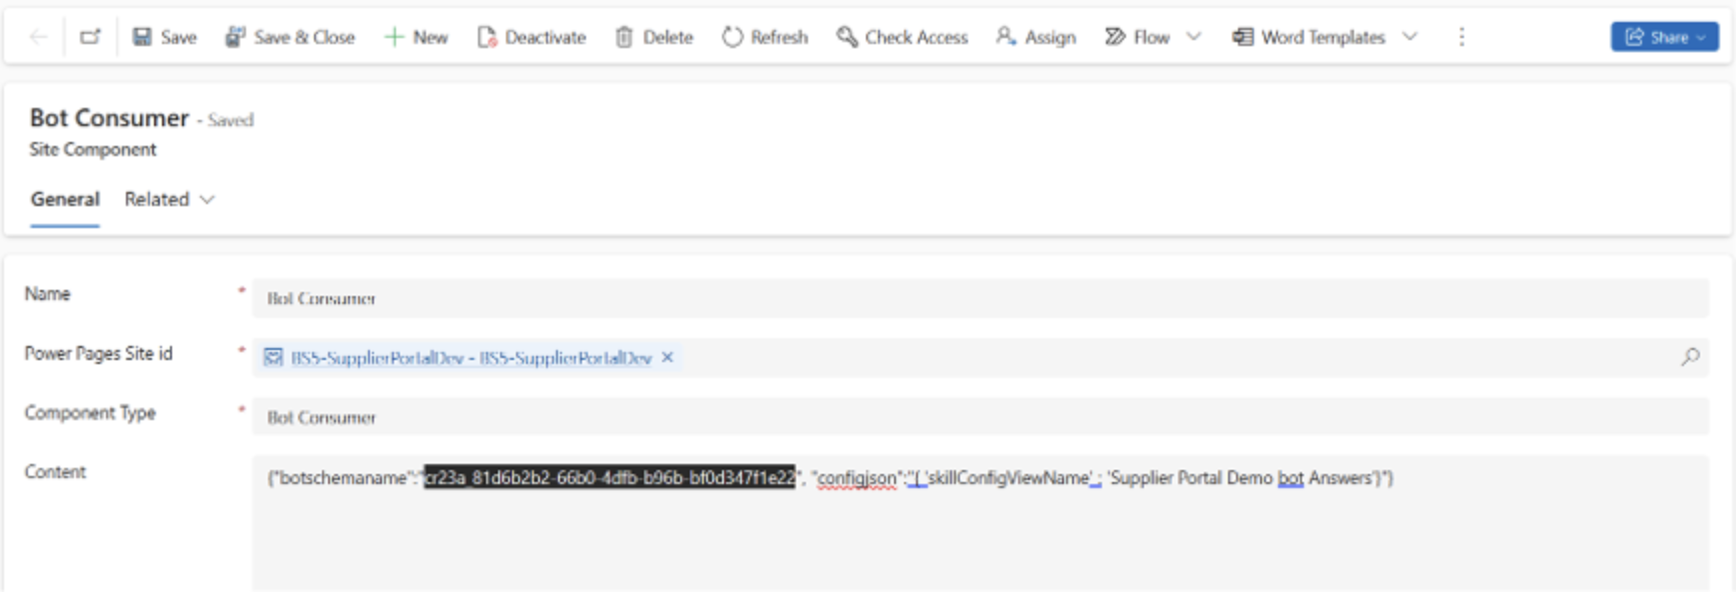Click the Component Type field
Screen dimensions: 1736x616
980,417
